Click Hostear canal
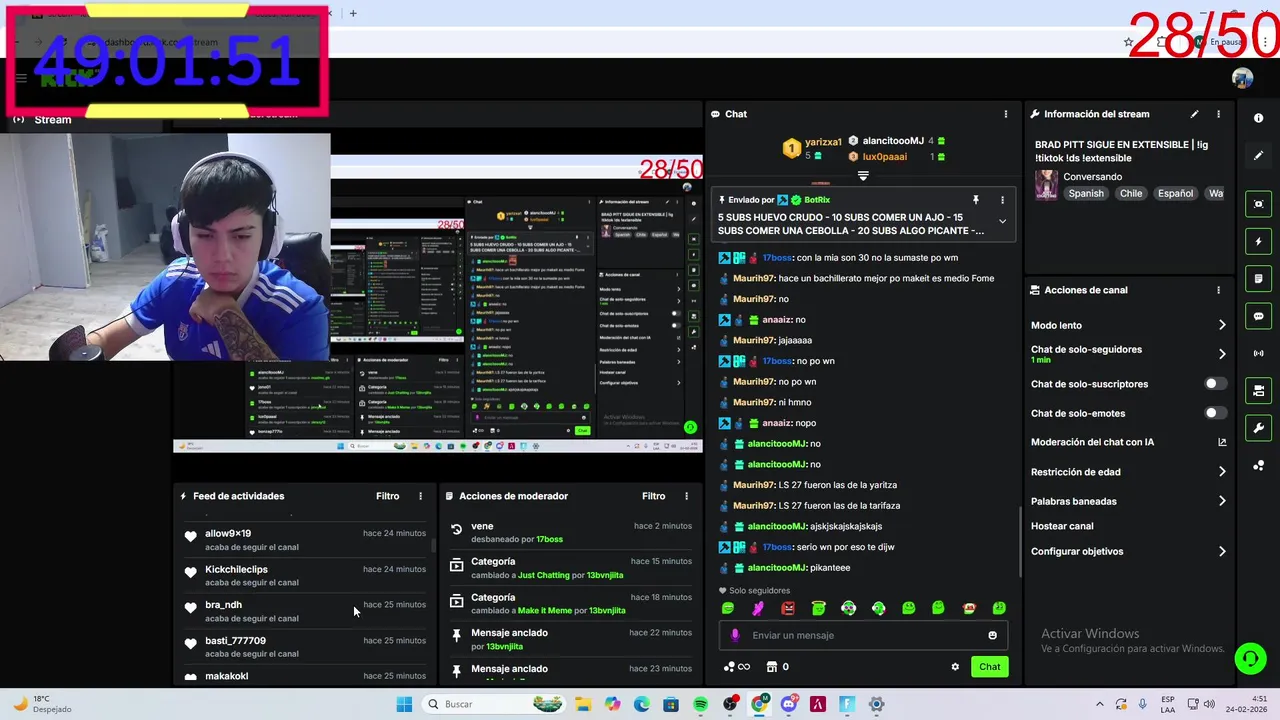 click(1062, 526)
